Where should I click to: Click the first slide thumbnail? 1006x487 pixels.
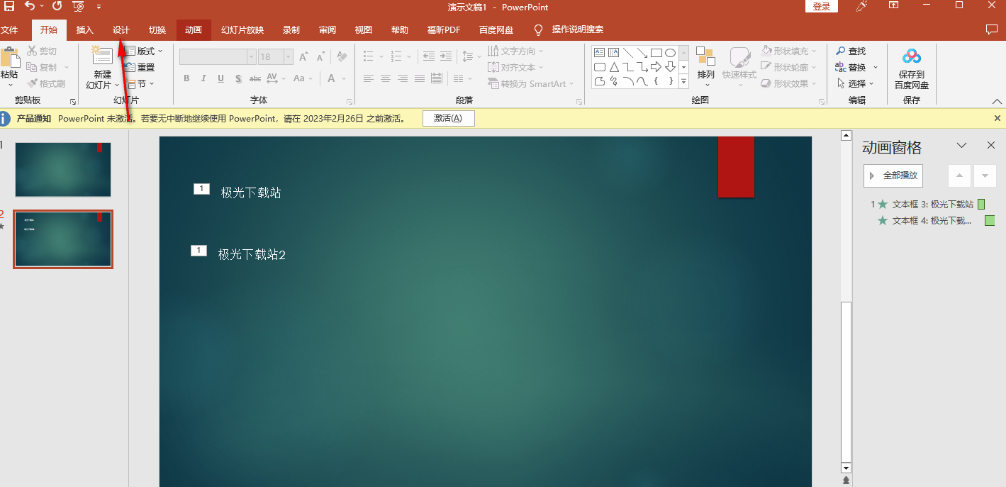pos(63,169)
